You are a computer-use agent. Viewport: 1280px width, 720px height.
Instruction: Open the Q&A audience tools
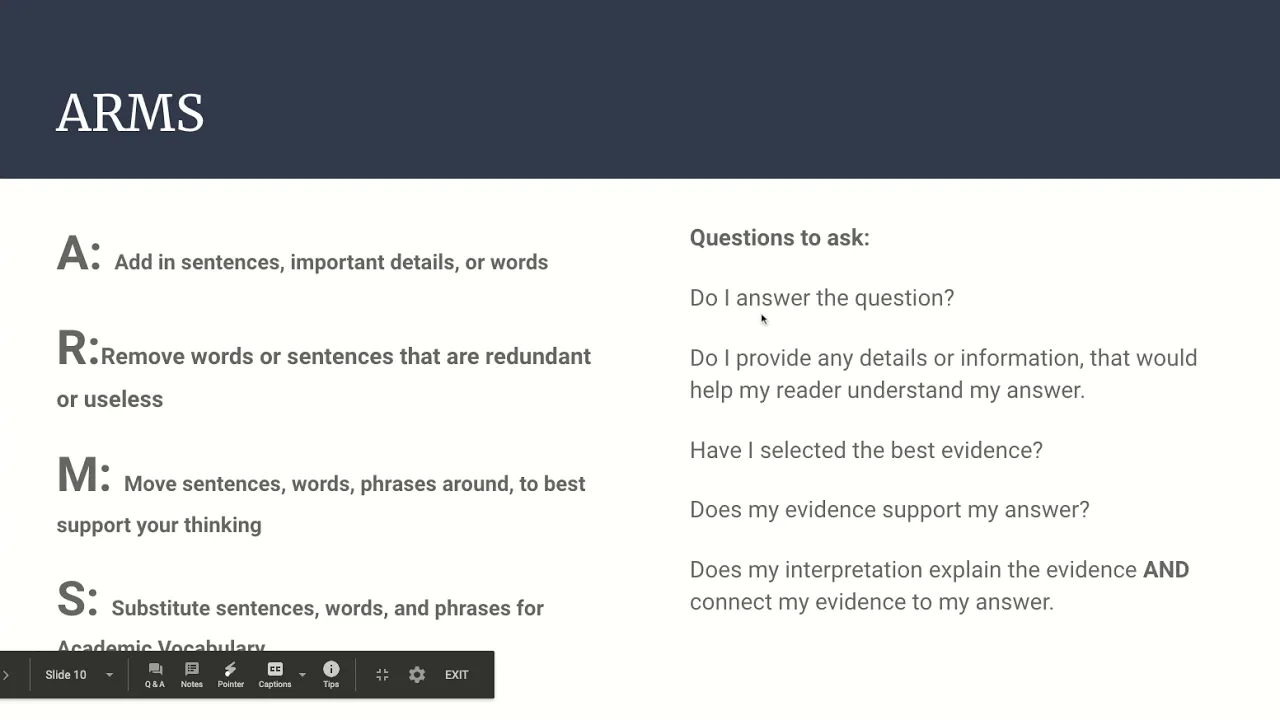click(x=155, y=675)
